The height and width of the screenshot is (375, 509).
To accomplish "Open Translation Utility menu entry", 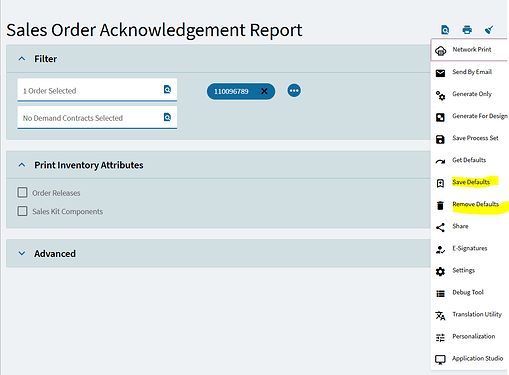I will (469, 314).
